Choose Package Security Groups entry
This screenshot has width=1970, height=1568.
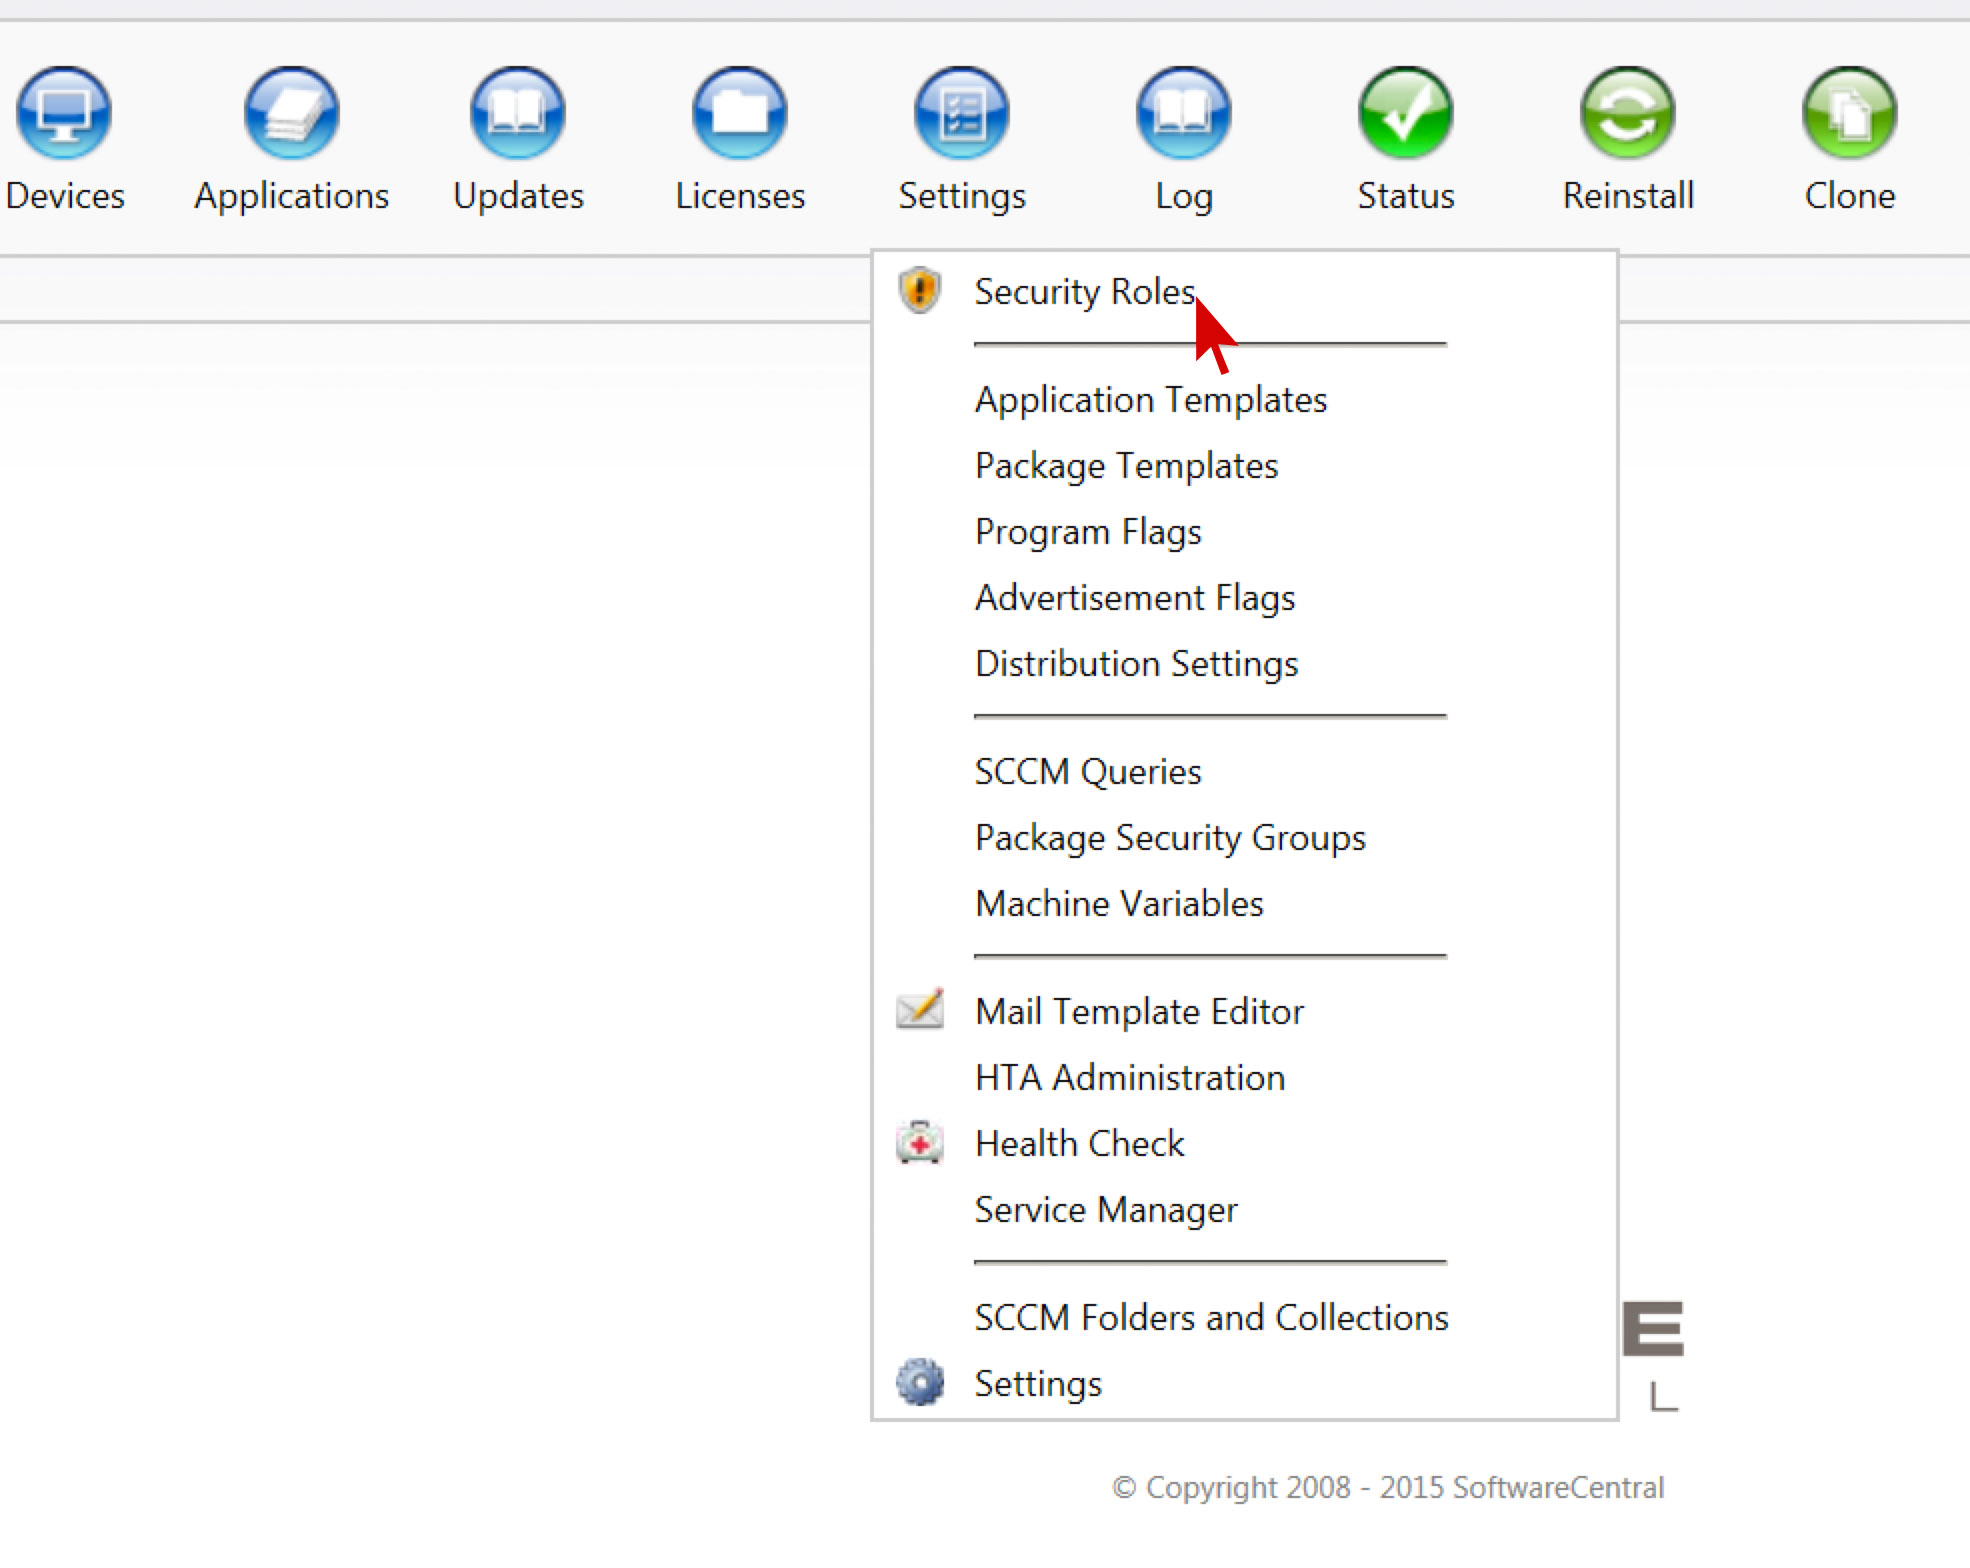pos(1170,838)
